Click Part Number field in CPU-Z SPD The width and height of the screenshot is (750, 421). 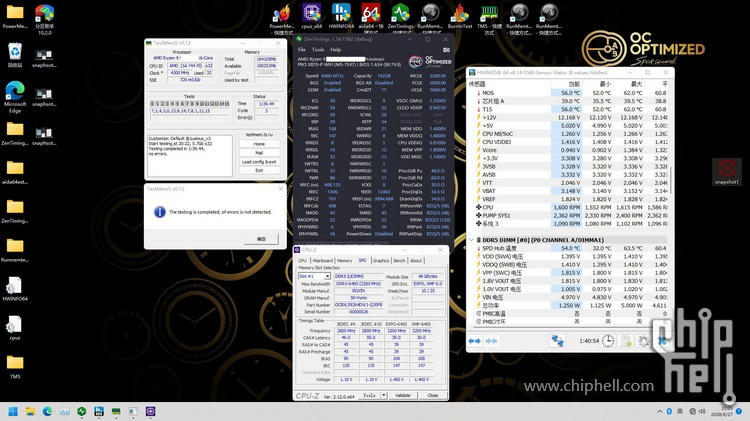[358, 305]
